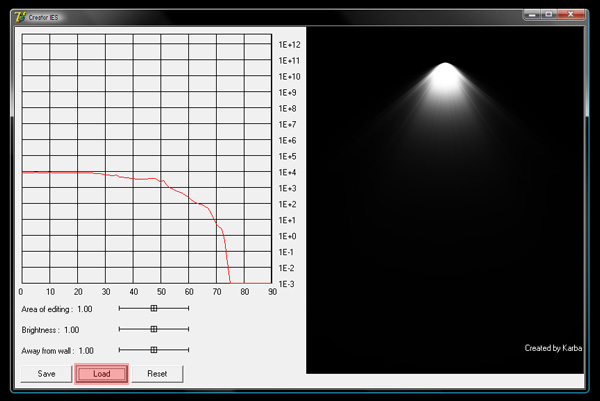Click the 1E+12 axis label

[289, 45]
